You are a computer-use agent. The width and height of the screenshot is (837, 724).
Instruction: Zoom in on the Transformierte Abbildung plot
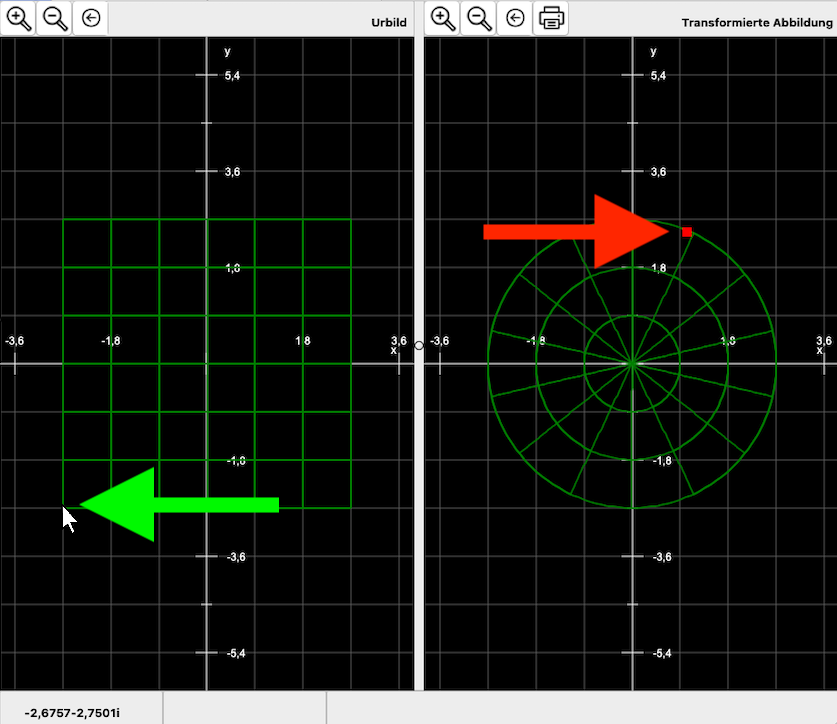[x=443, y=18]
